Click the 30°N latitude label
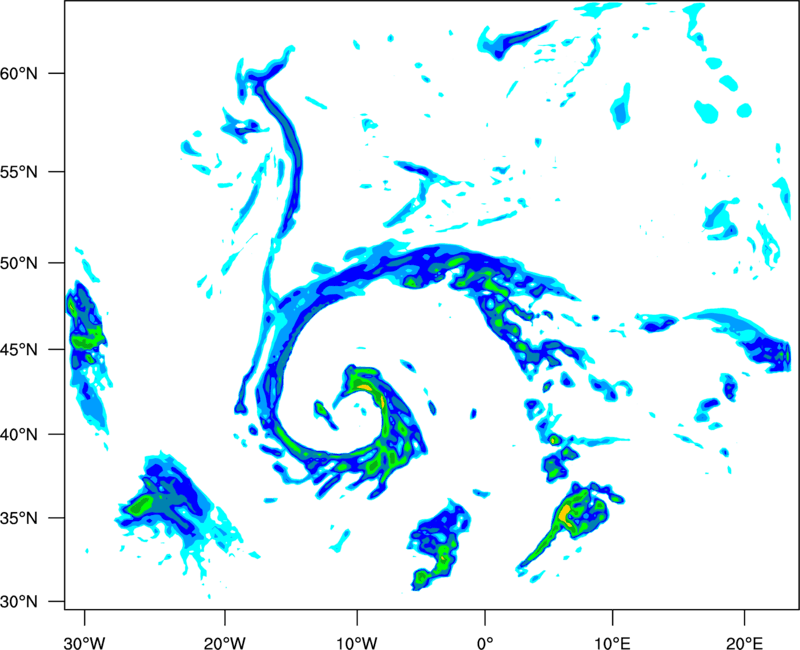 pyautogui.click(x=19, y=602)
